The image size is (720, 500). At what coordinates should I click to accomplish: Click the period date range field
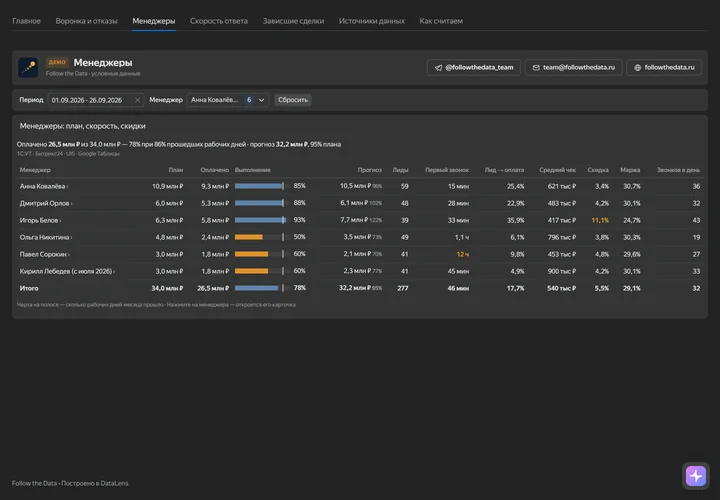[x=95, y=100]
